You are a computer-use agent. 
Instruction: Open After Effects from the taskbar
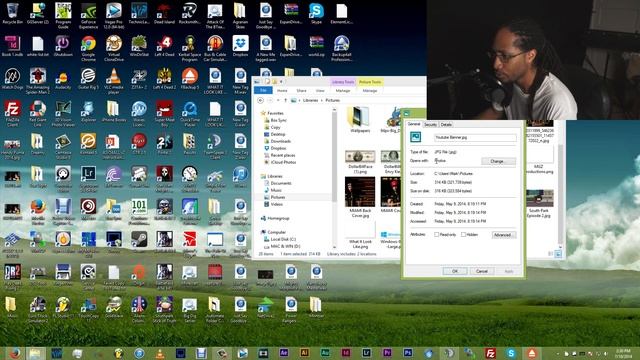click(284, 352)
